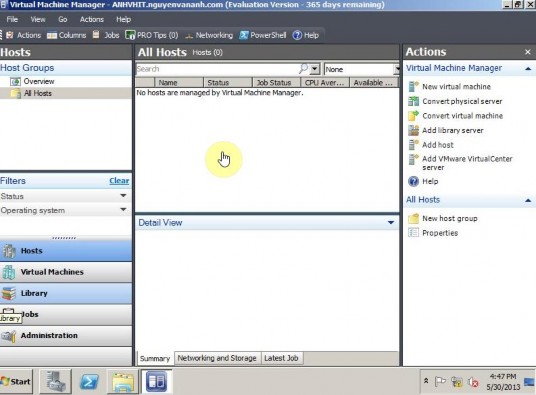Switch to the Summary tab
Viewport: 536px width, 395px height.
coord(155,358)
